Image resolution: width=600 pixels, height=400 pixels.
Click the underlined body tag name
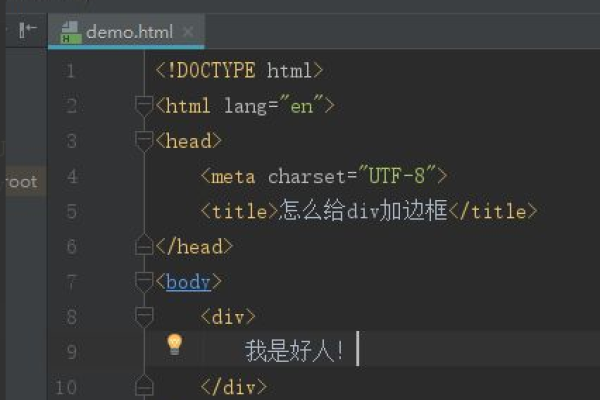coord(188,282)
